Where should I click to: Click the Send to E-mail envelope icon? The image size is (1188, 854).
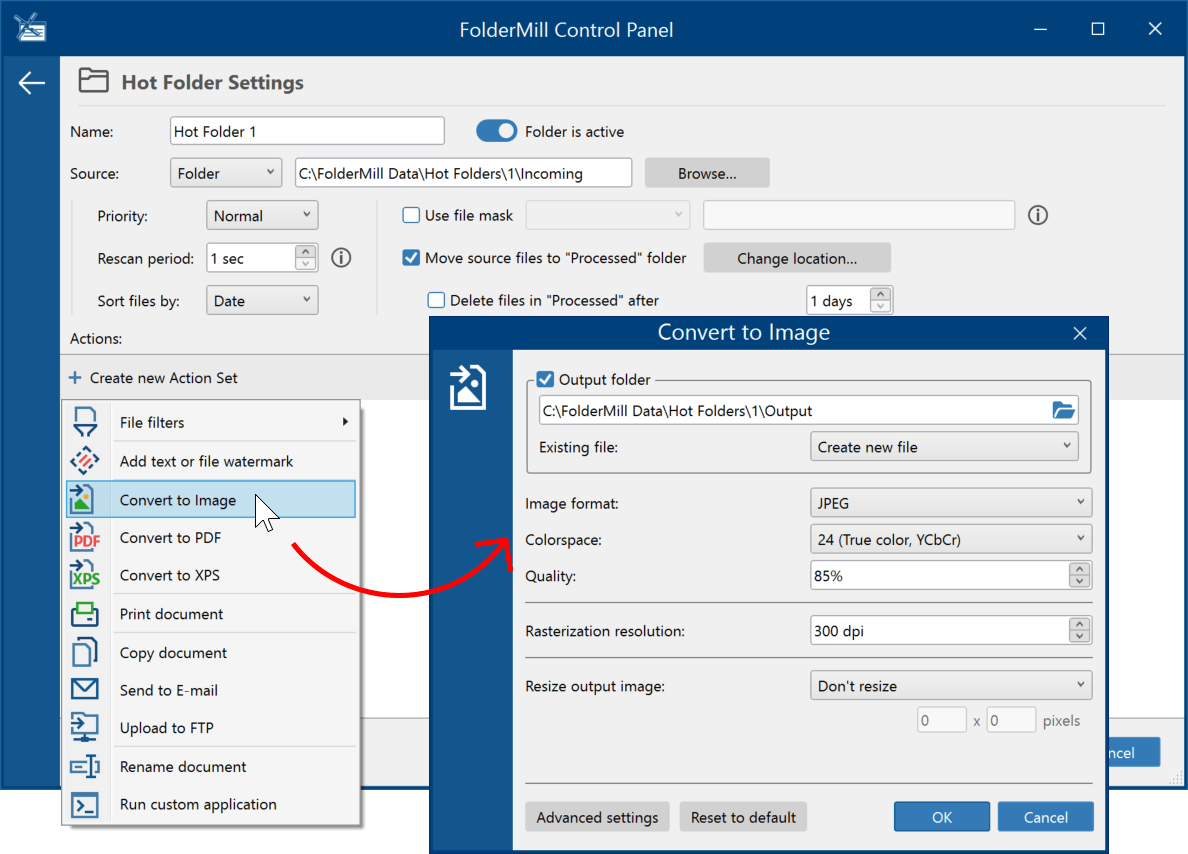click(x=85, y=689)
